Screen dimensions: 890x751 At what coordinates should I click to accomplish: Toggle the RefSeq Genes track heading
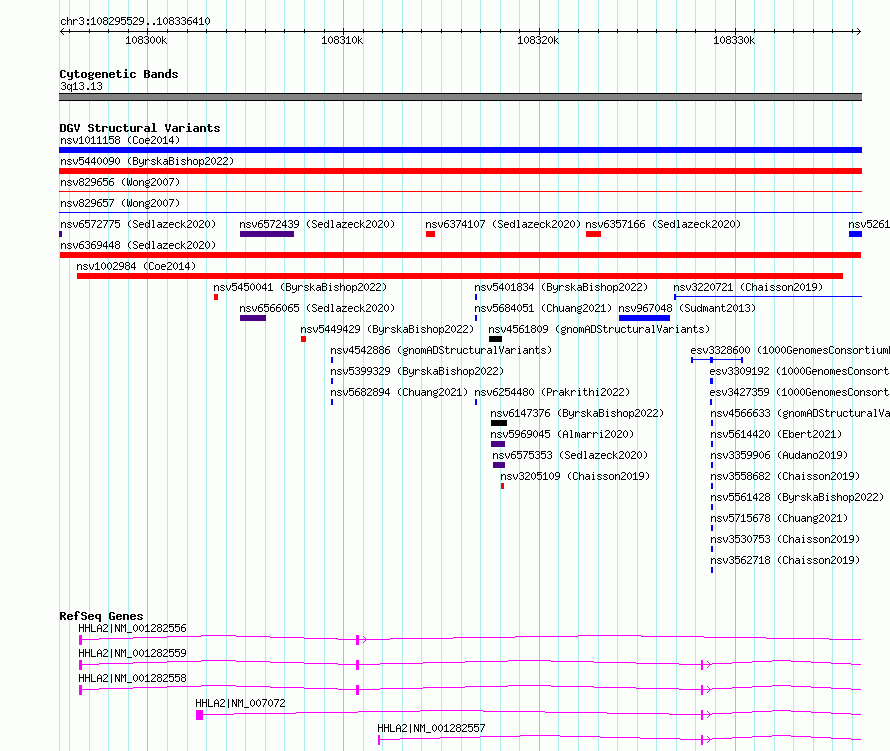pos(101,616)
